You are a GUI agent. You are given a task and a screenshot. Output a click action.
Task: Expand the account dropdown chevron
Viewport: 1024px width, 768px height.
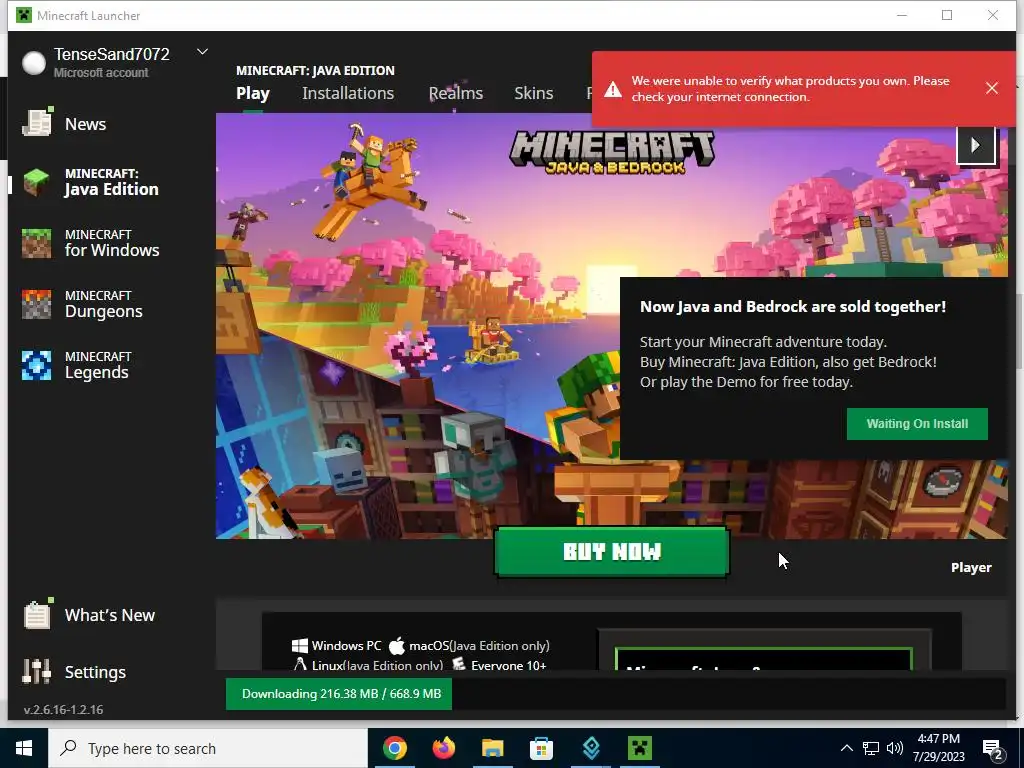202,52
